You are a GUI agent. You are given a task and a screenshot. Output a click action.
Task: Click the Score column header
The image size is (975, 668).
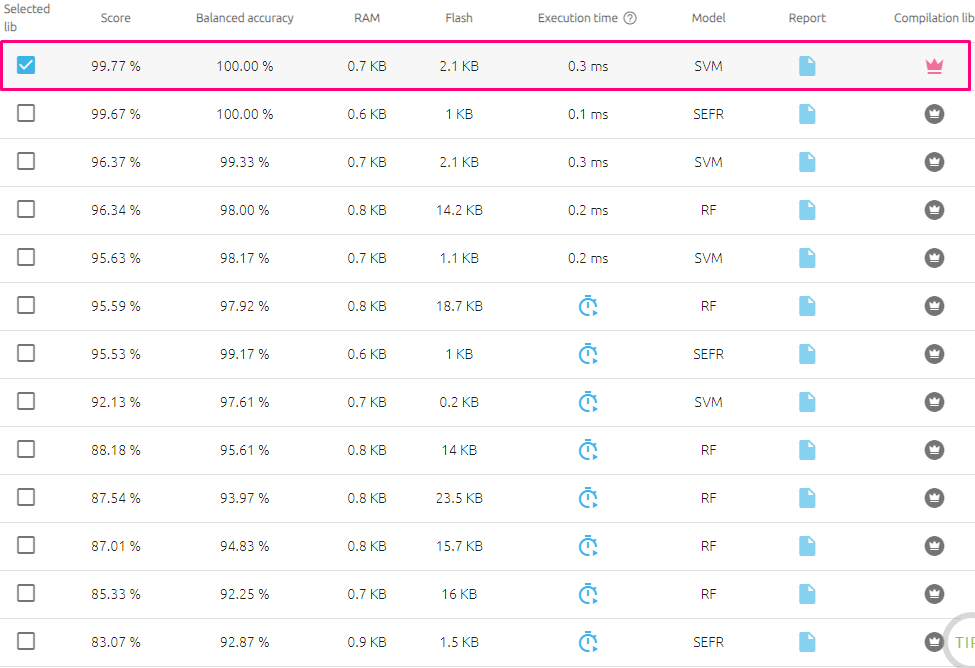pos(116,18)
